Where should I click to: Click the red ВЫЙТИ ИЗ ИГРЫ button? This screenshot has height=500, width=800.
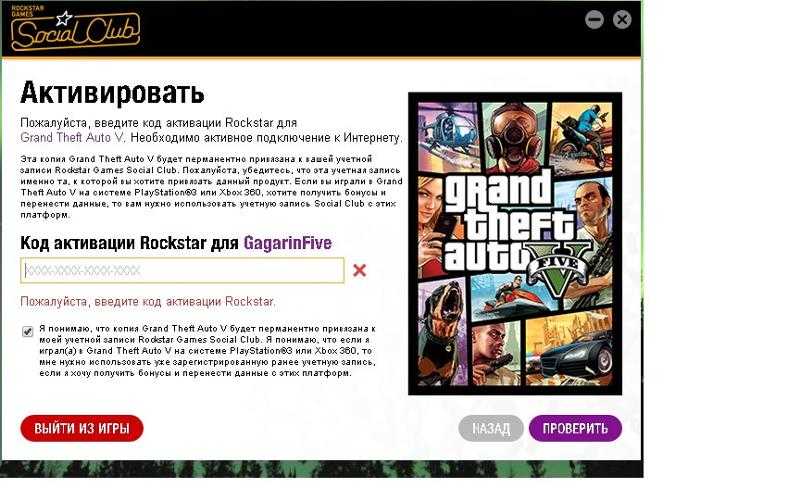coord(82,428)
